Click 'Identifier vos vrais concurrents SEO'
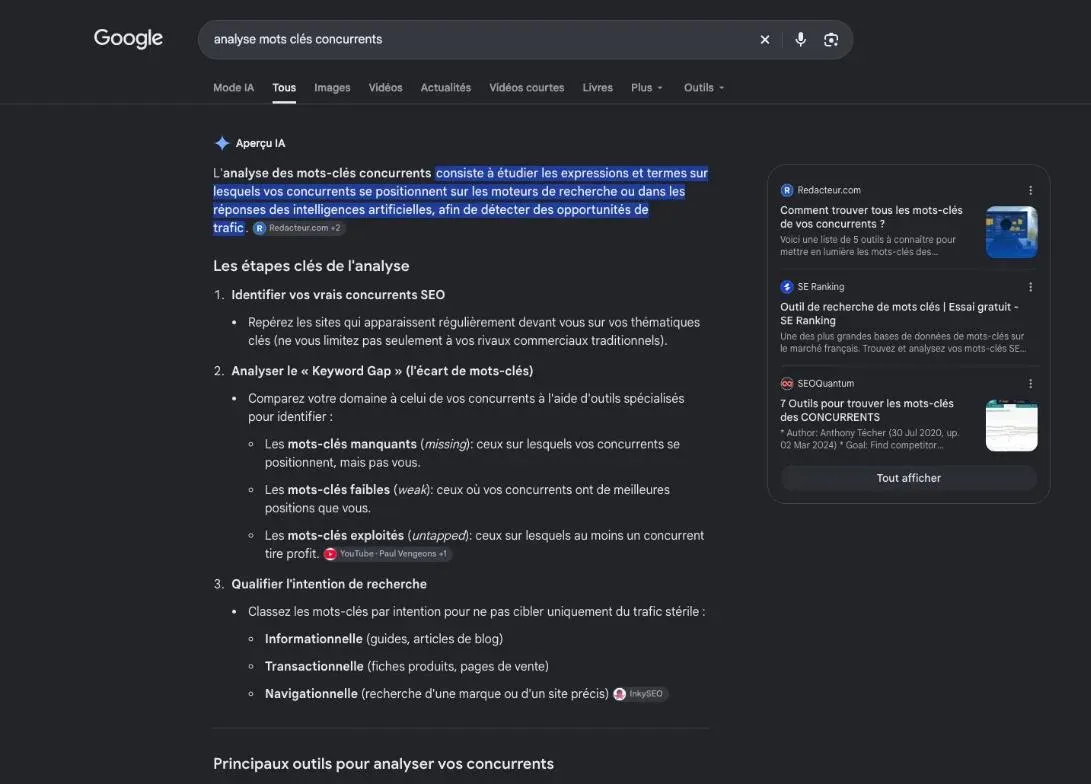This screenshot has width=1091, height=784. point(338,295)
